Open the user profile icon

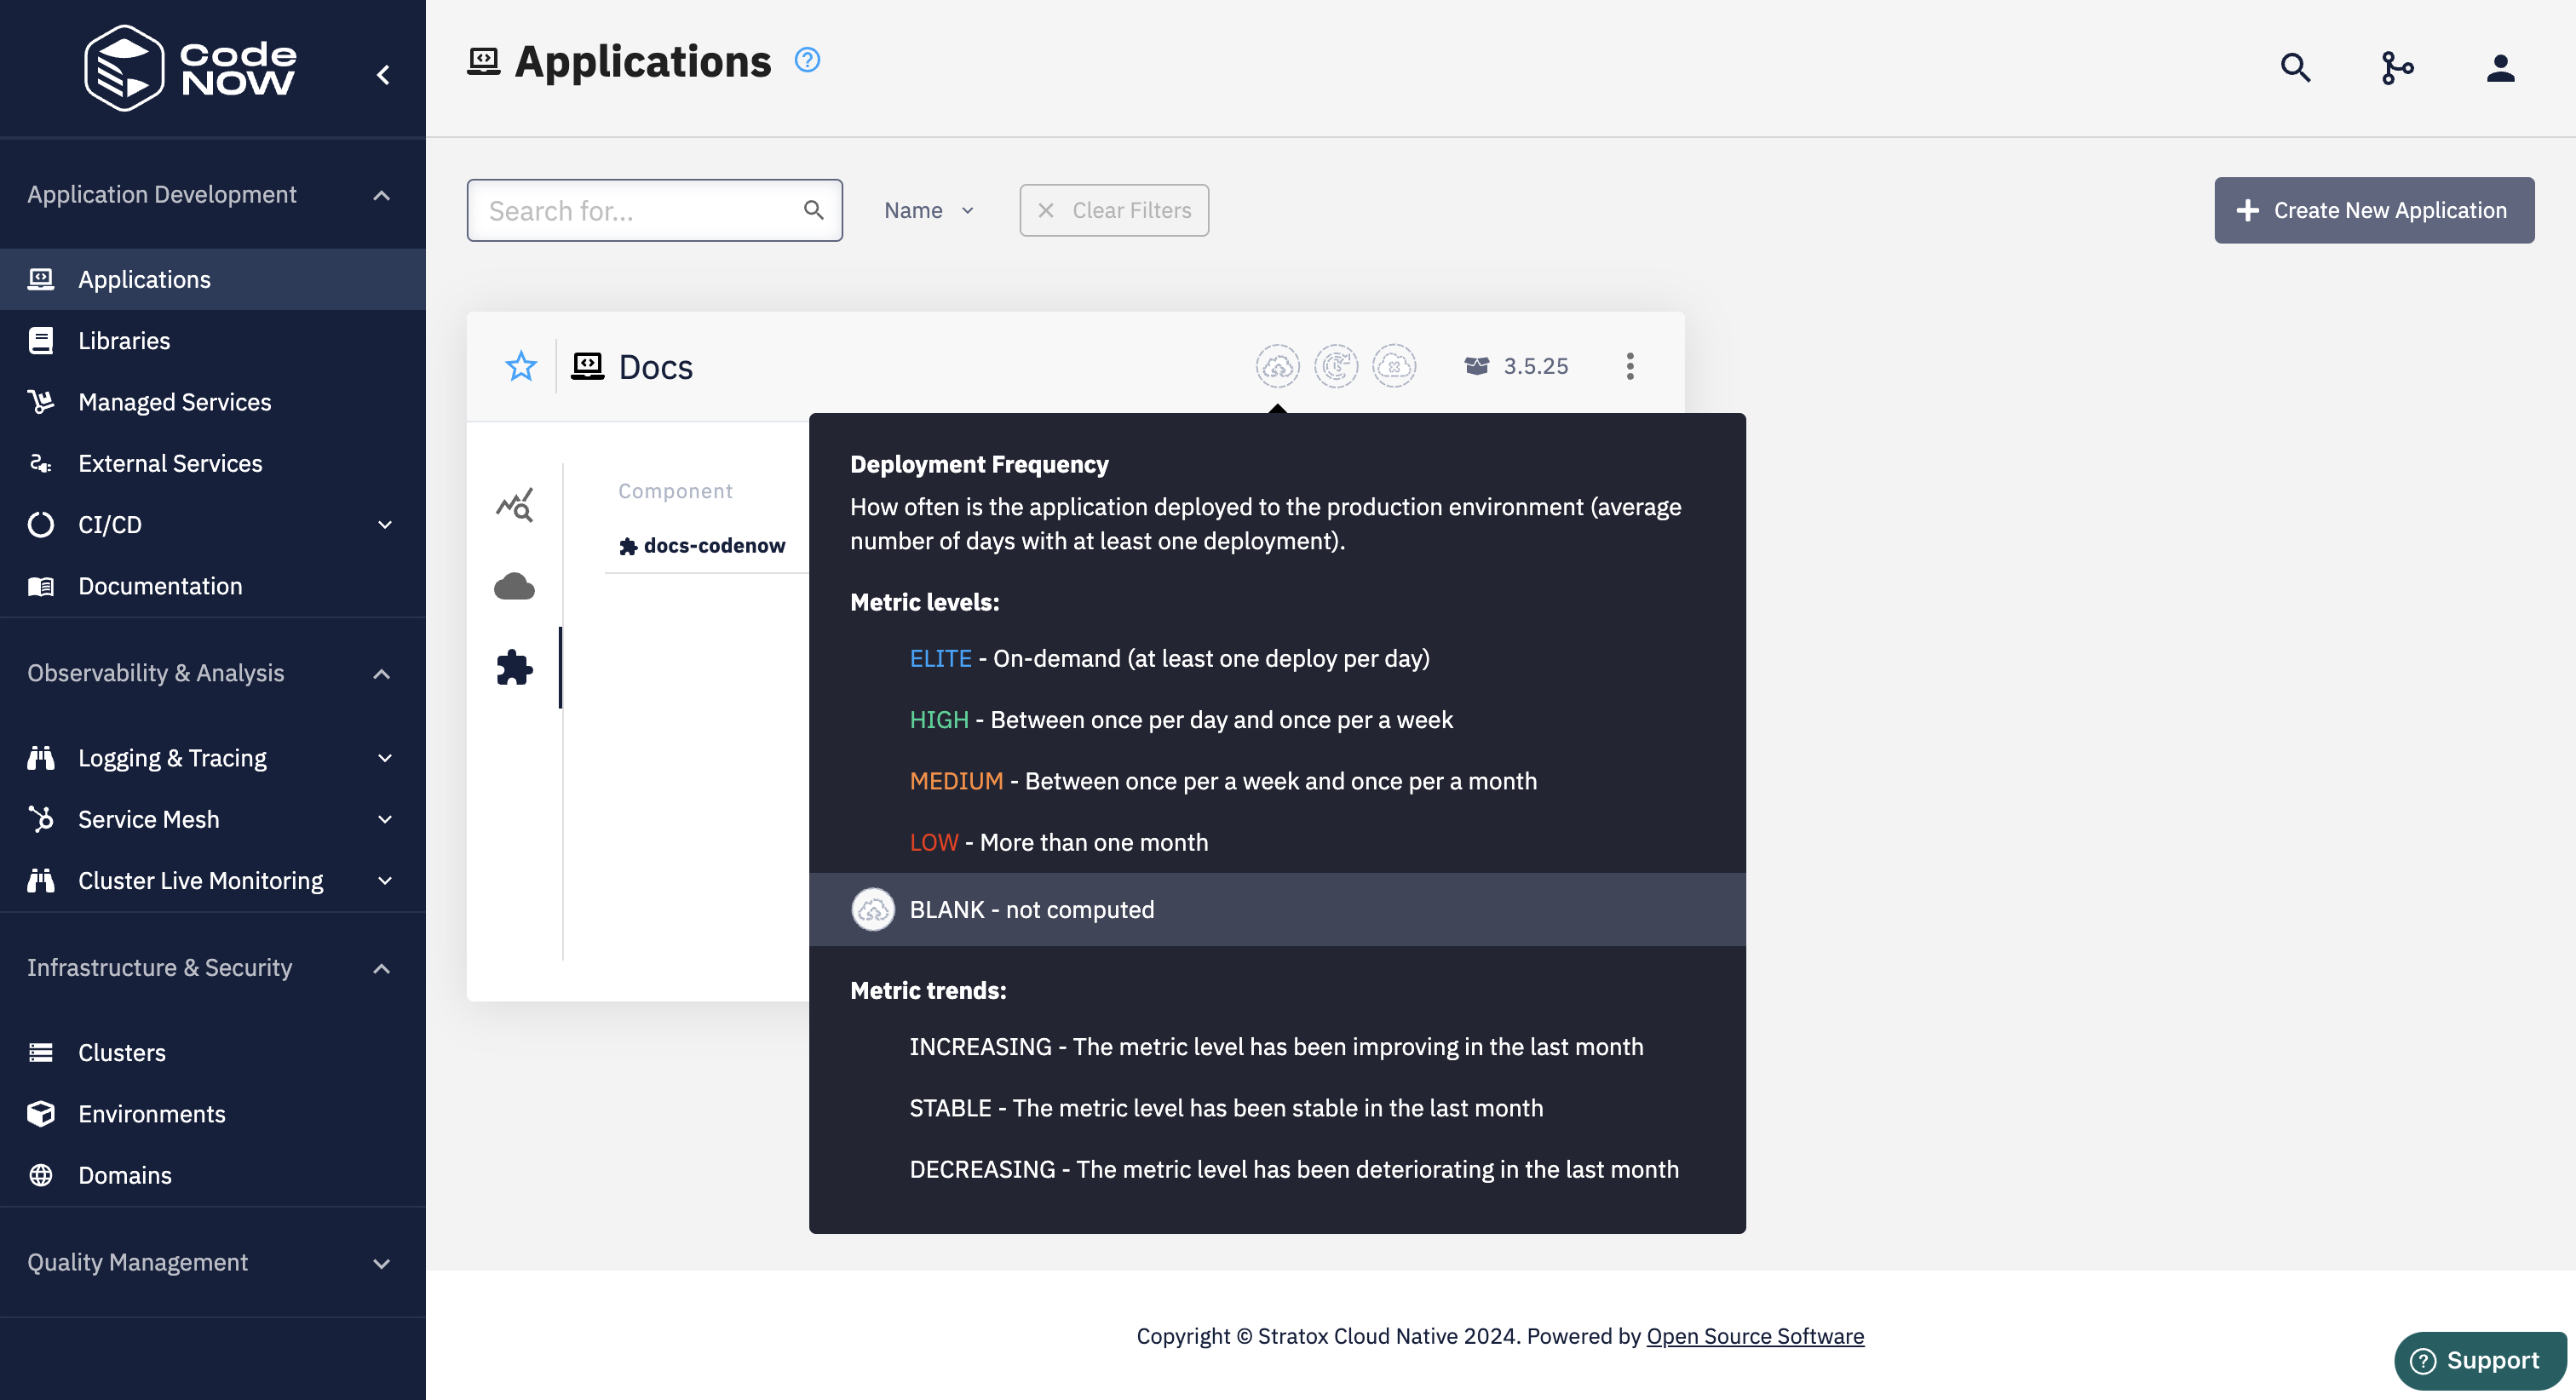[2500, 68]
